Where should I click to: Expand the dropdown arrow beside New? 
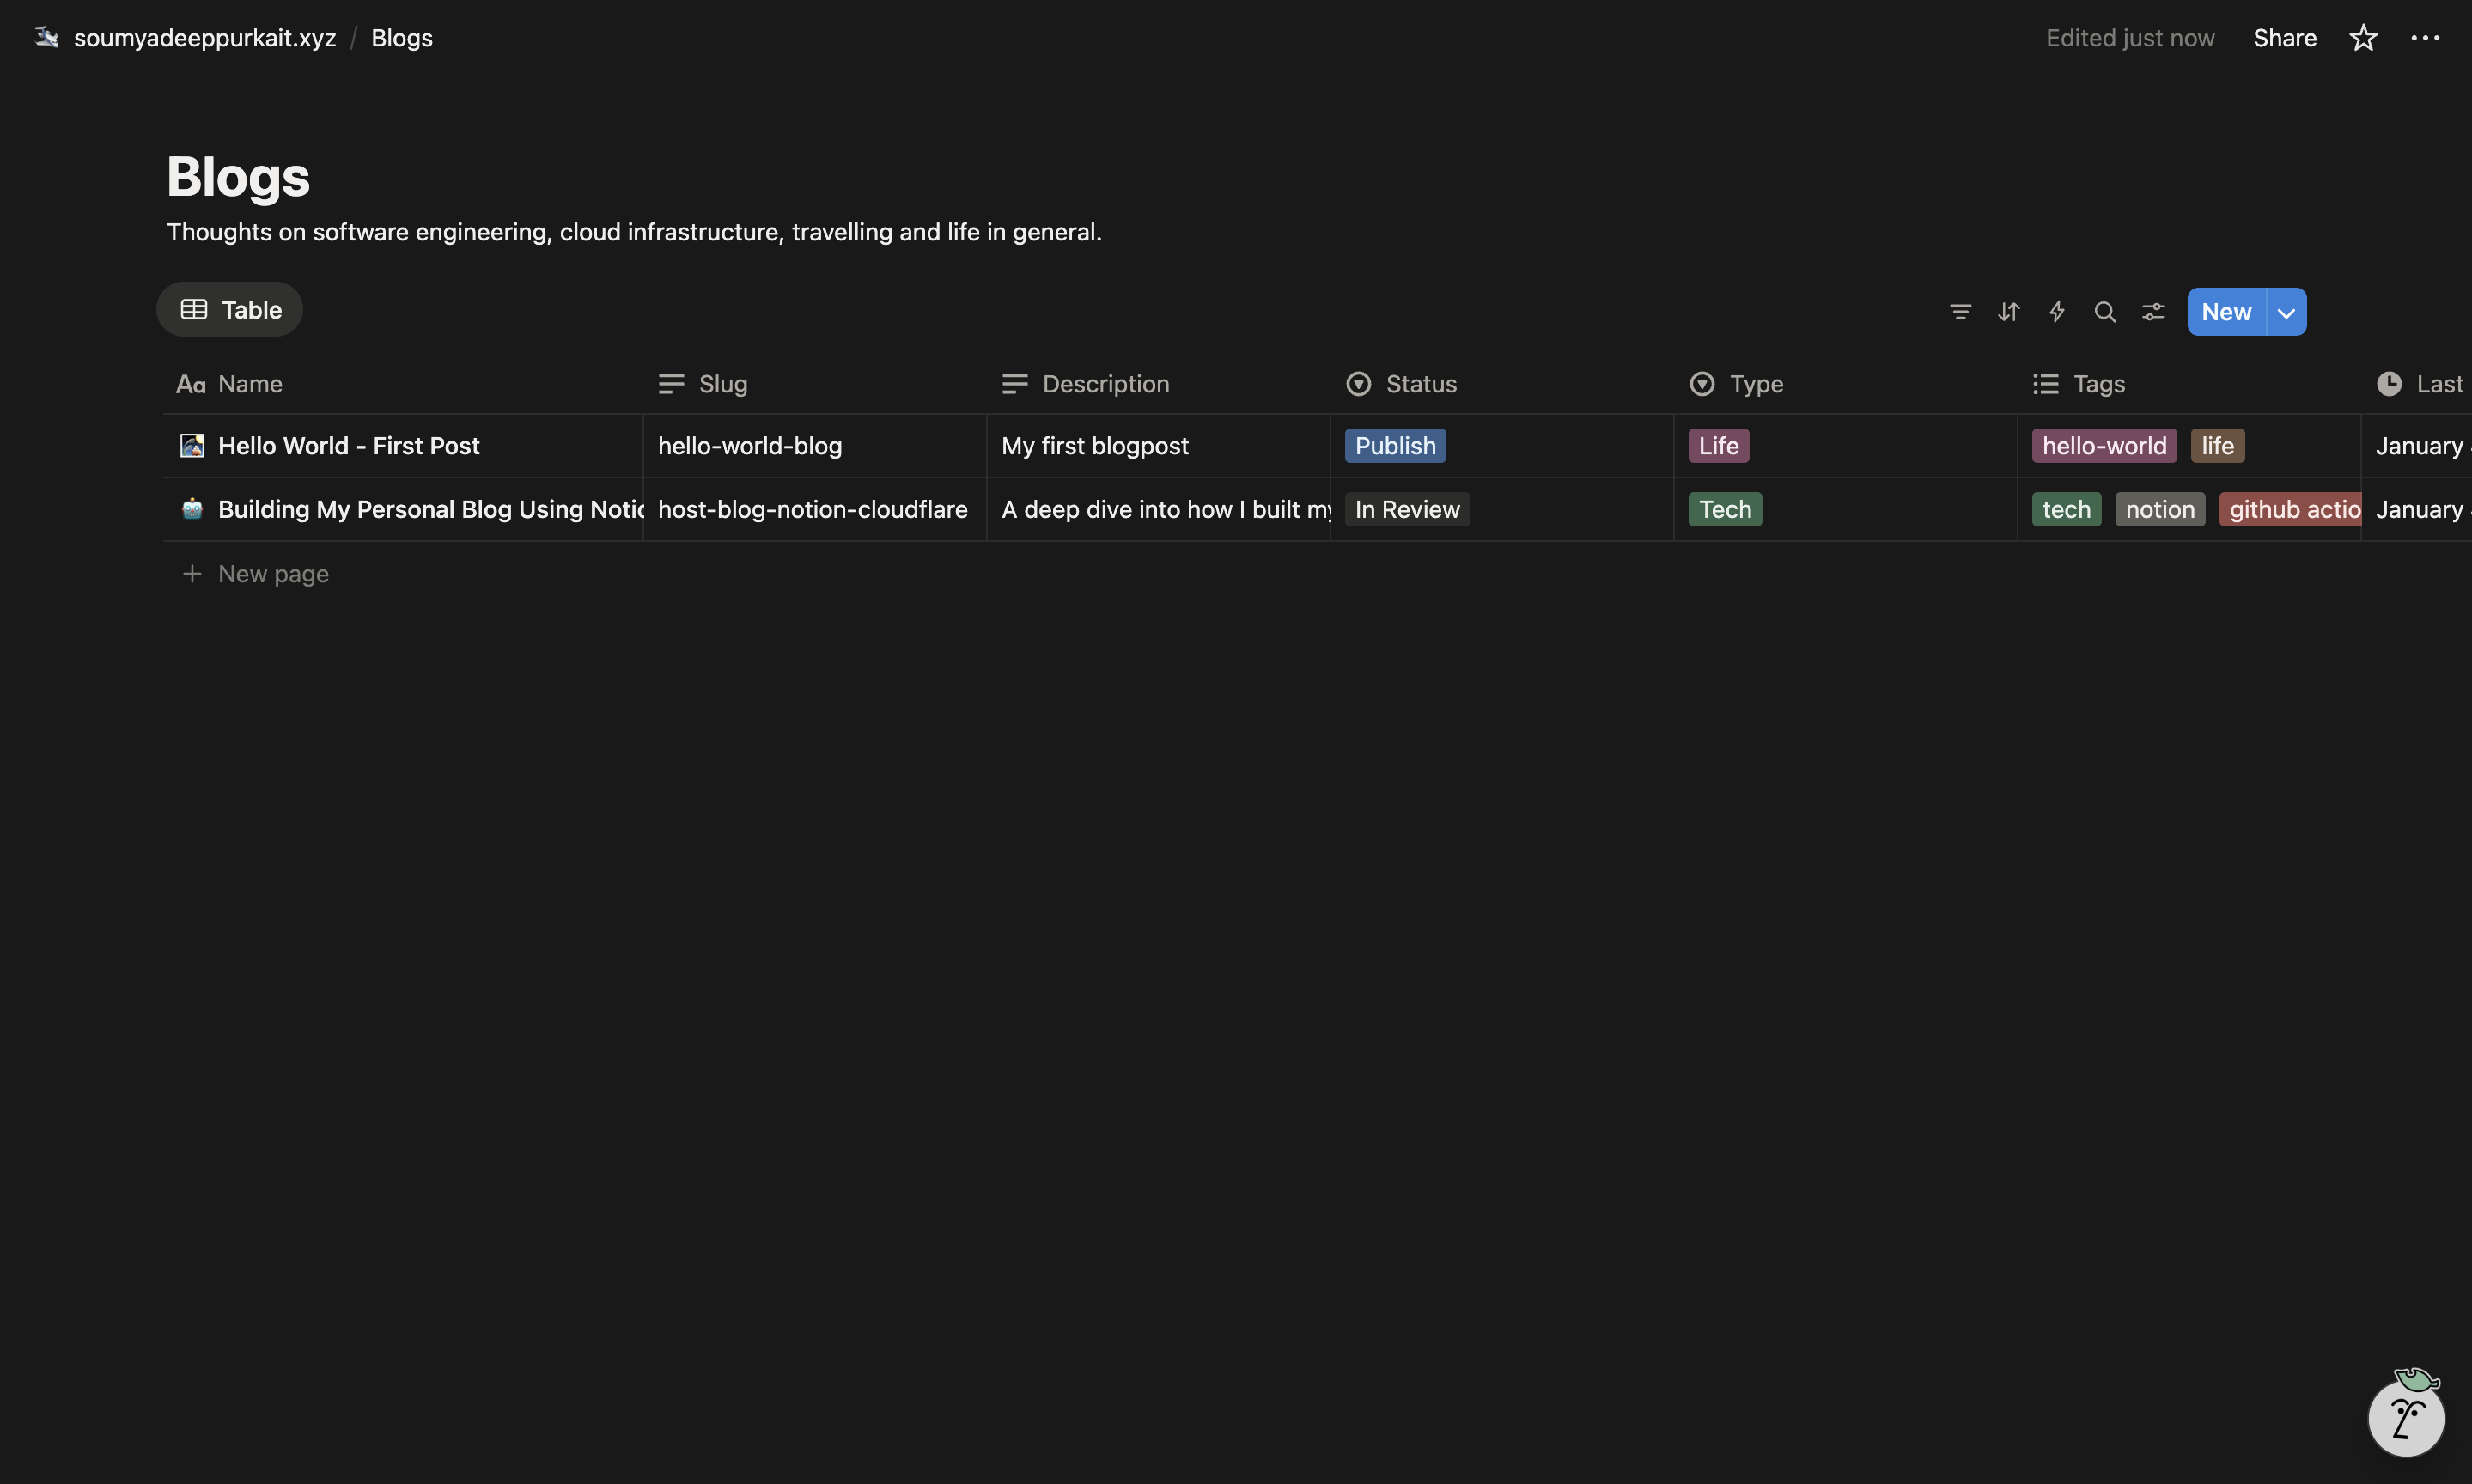2286,312
